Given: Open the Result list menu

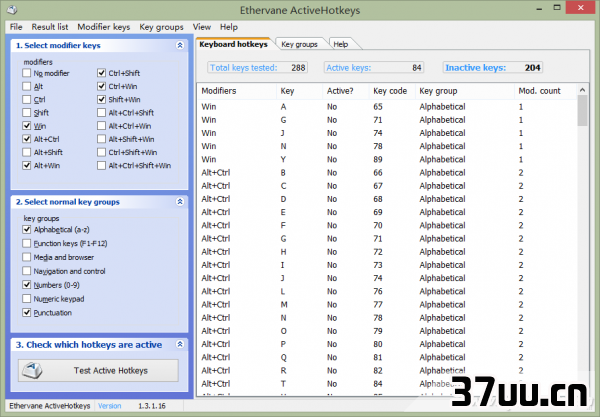Looking at the screenshot, I should [x=50, y=27].
